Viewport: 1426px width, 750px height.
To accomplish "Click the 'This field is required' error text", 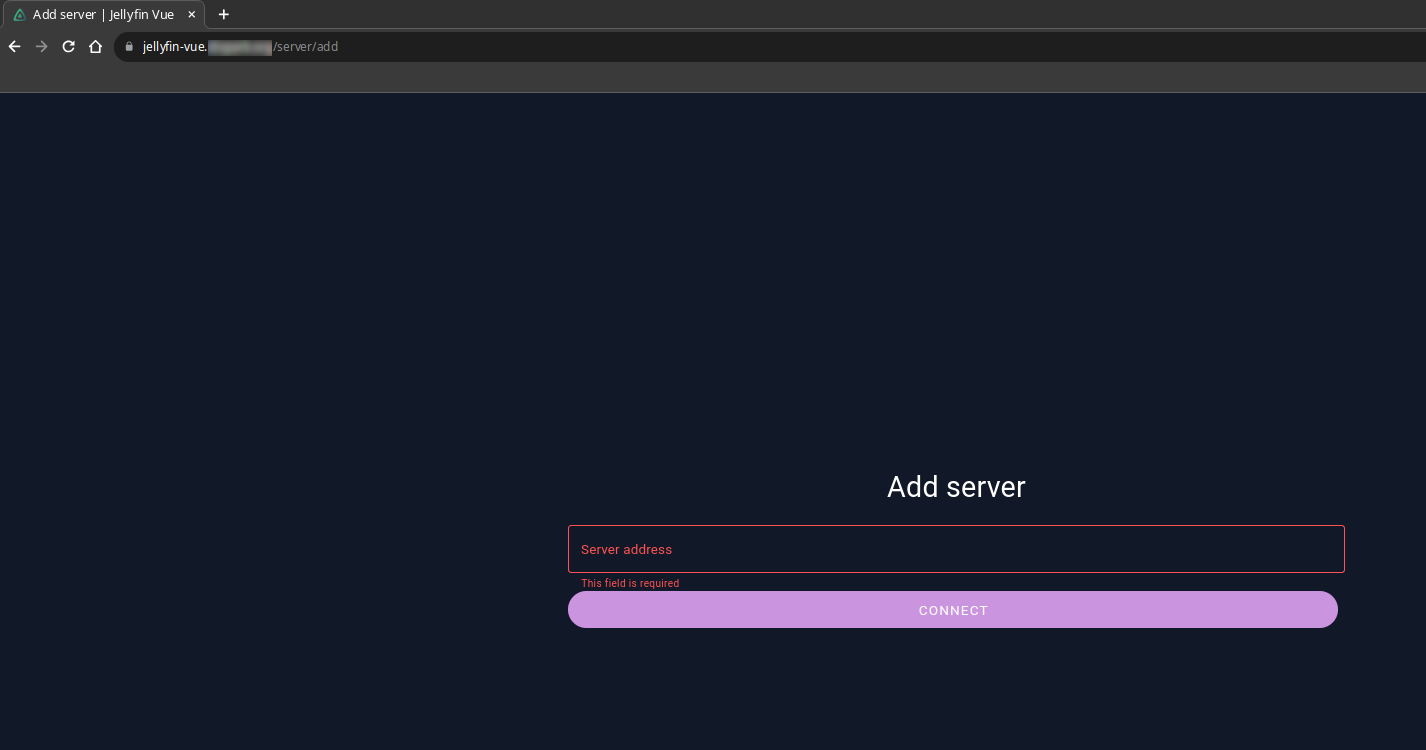I will [x=630, y=583].
